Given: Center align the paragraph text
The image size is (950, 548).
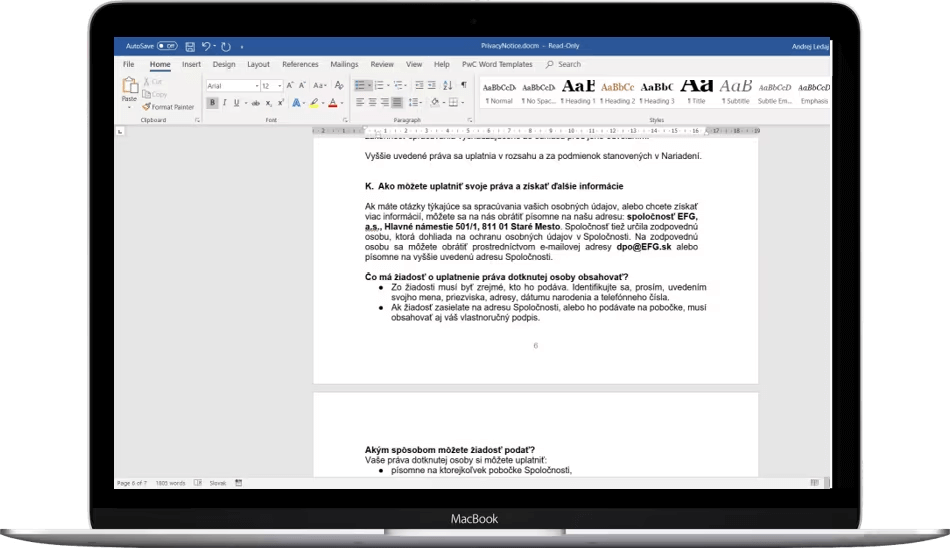Looking at the screenshot, I should pyautogui.click(x=372, y=102).
